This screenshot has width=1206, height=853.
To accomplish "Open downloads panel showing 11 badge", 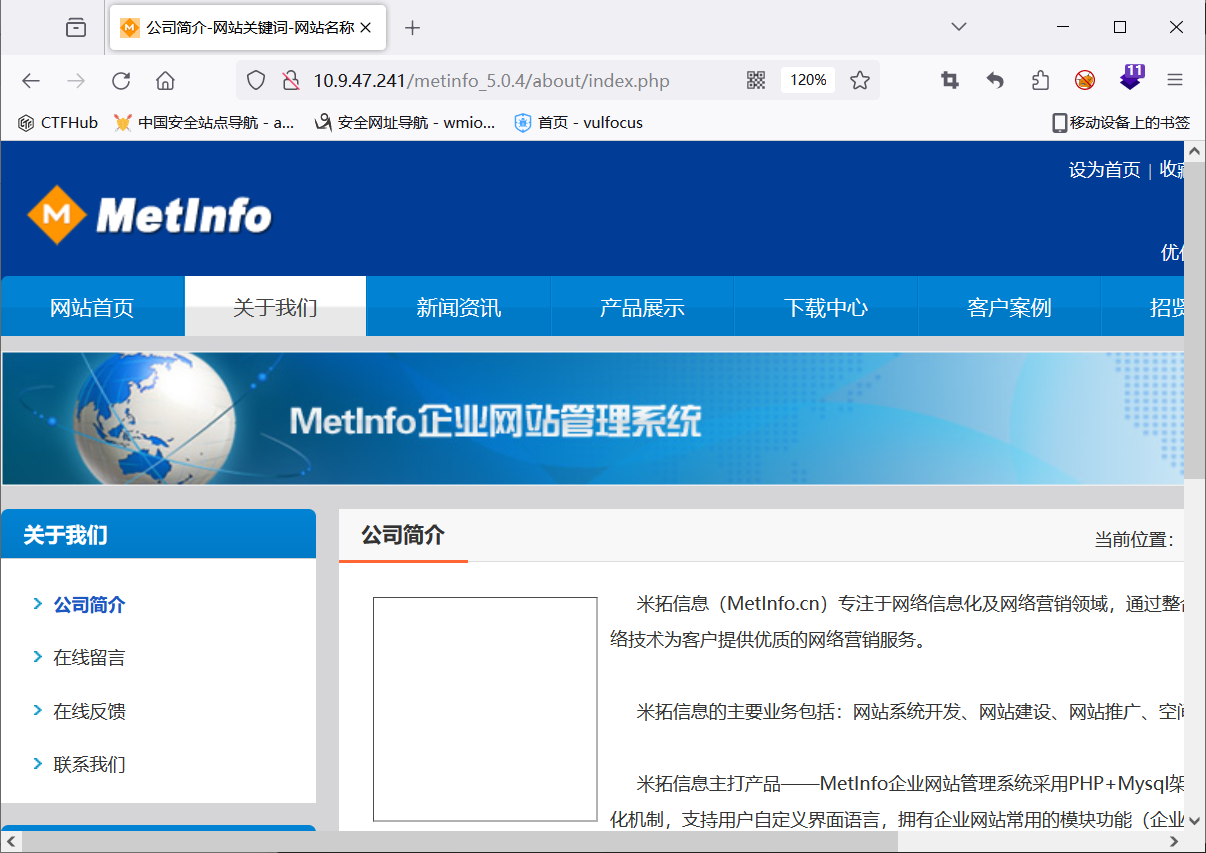I will (1131, 80).
